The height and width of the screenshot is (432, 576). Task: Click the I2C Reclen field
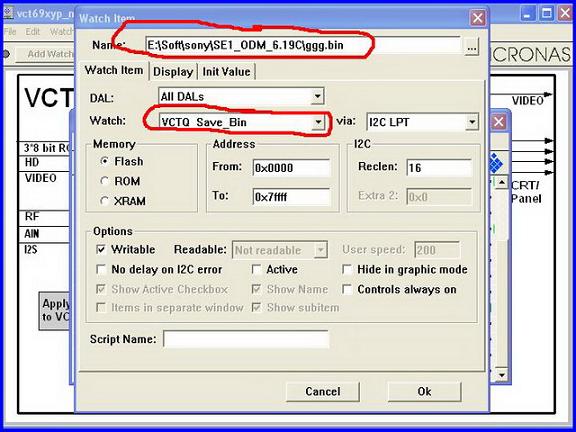click(439, 168)
